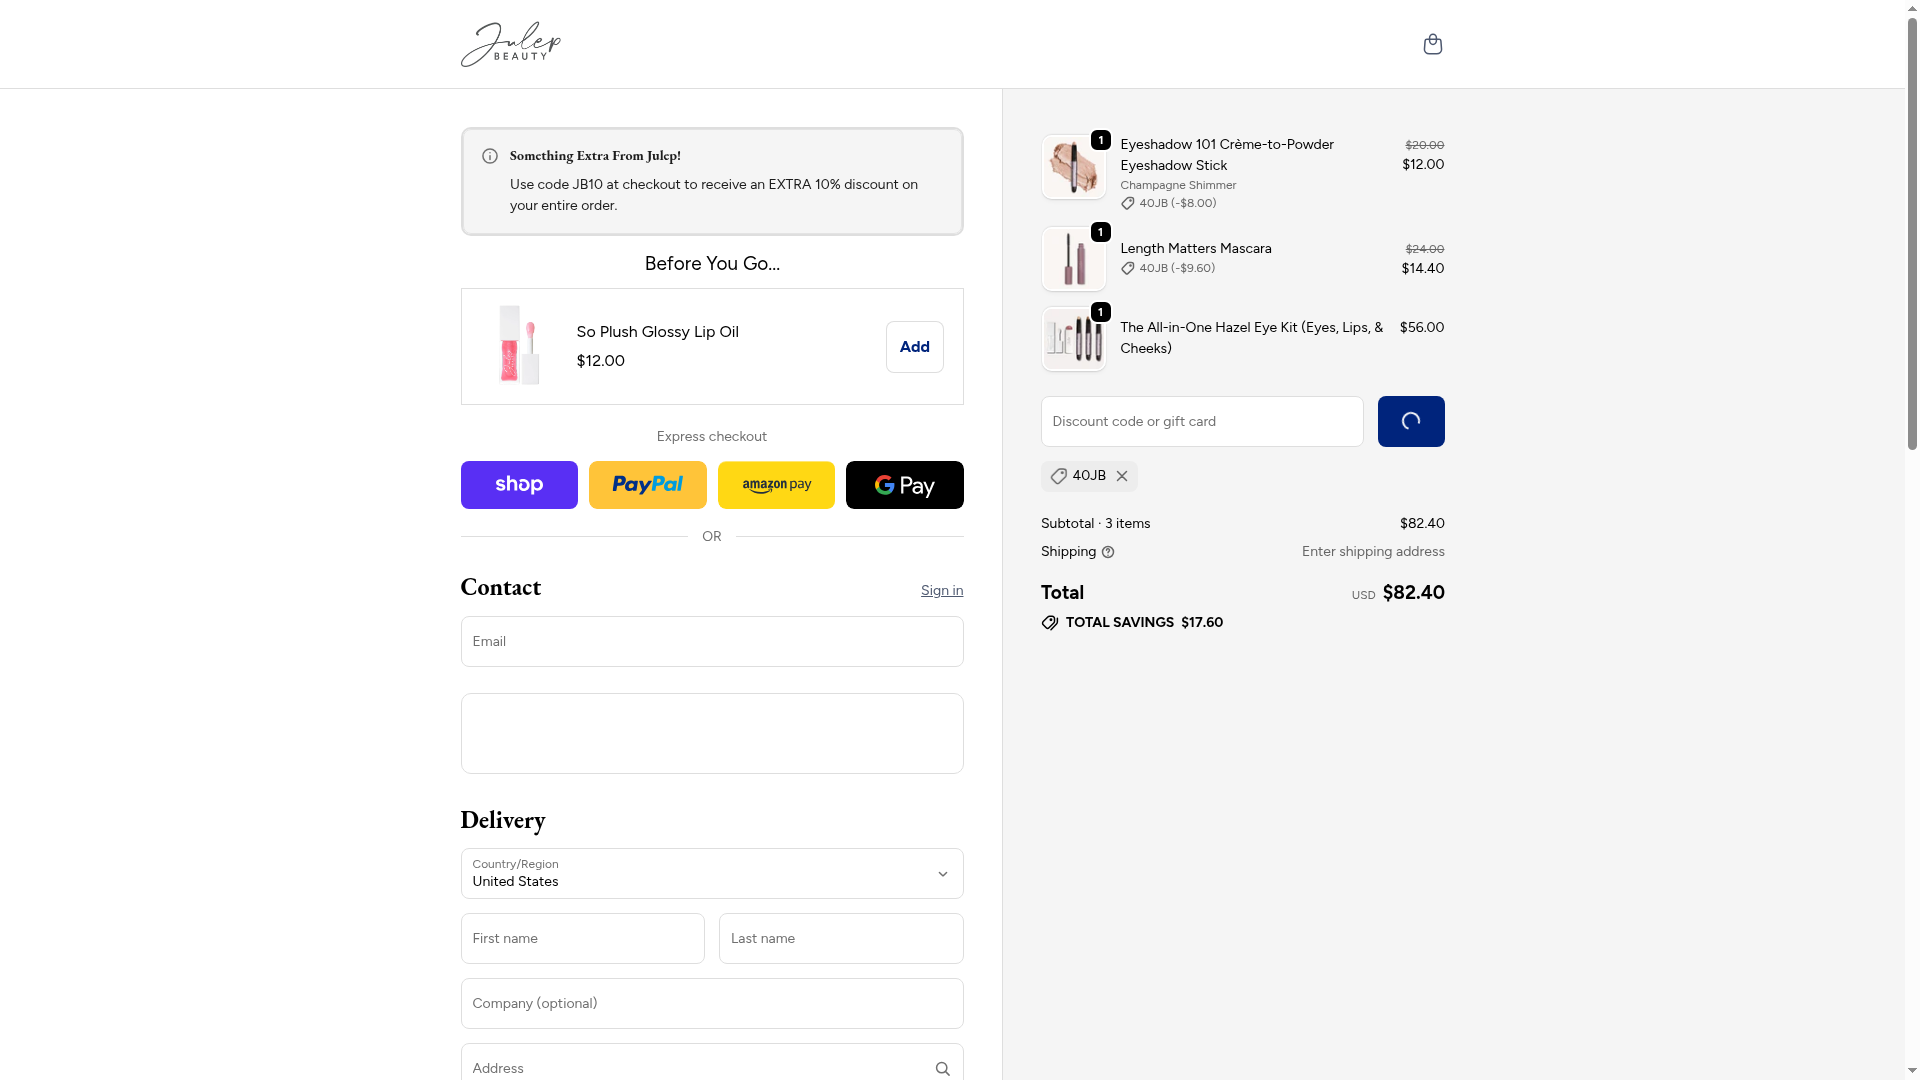Viewport: 1920px width, 1080px height.
Task: Click the address search magnifier icon
Action: click(x=942, y=1069)
